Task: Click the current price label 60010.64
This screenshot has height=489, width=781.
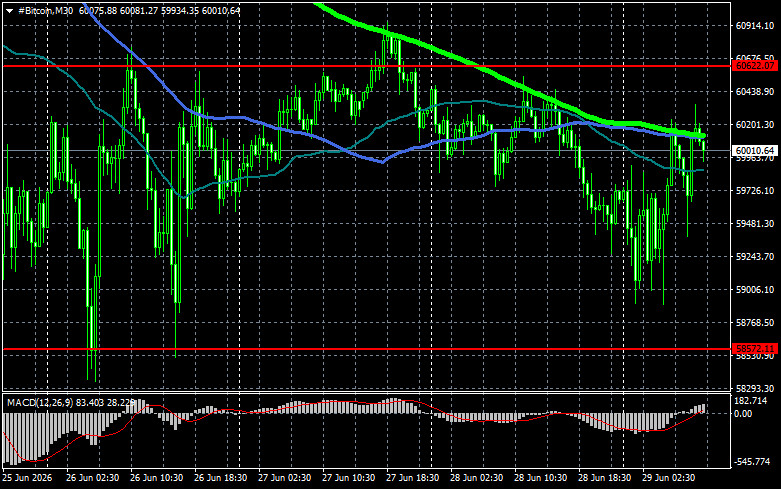Action: 755,150
